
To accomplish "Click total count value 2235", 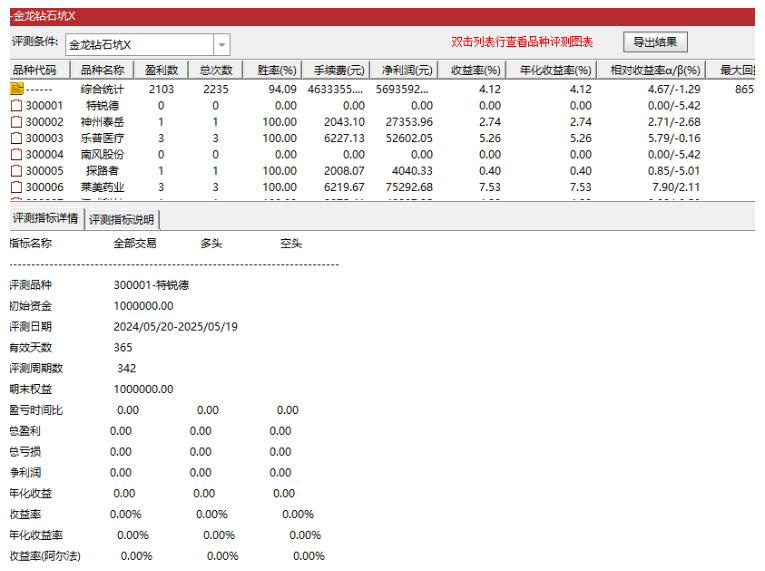I will click(216, 89).
